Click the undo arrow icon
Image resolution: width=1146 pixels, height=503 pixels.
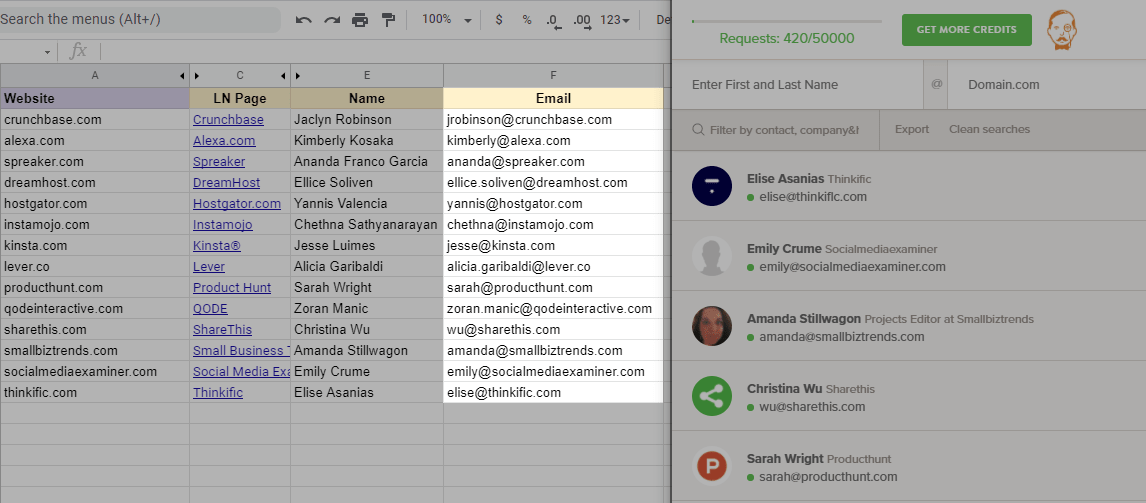coord(304,20)
